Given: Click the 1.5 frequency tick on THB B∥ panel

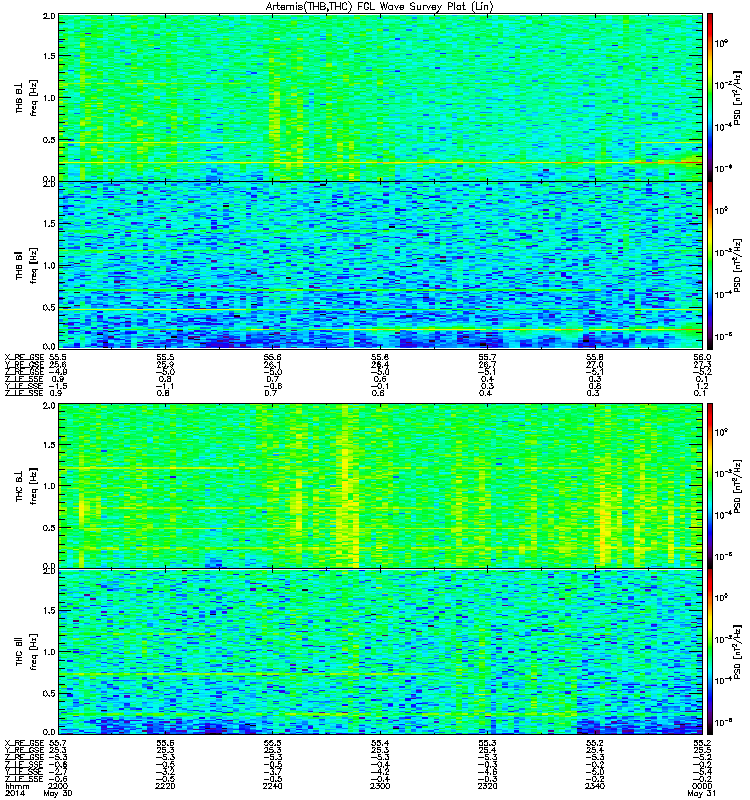Looking at the screenshot, I should [x=49, y=223].
